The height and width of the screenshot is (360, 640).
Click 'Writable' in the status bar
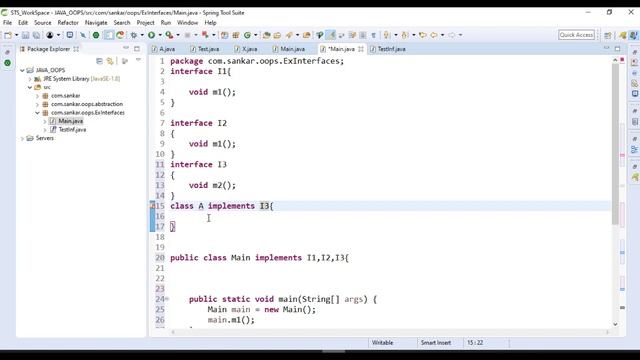pos(382,343)
